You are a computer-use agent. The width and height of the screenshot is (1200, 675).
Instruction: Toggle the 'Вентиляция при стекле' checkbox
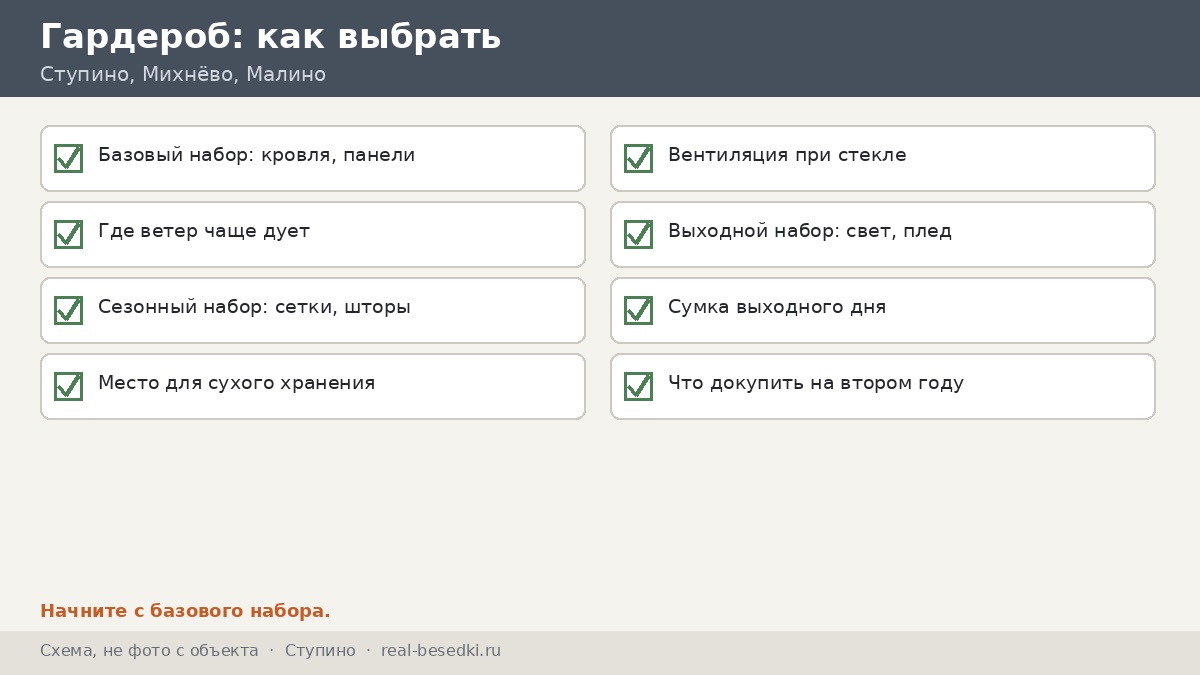638,158
